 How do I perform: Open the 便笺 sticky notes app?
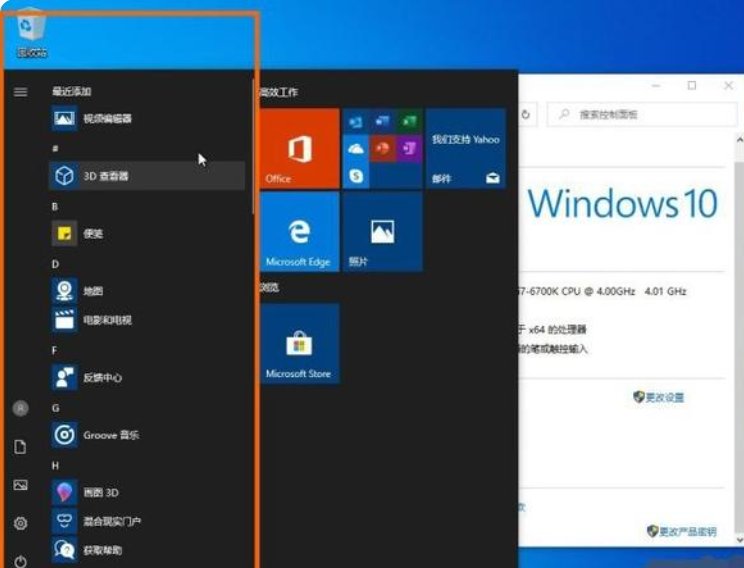coord(92,234)
